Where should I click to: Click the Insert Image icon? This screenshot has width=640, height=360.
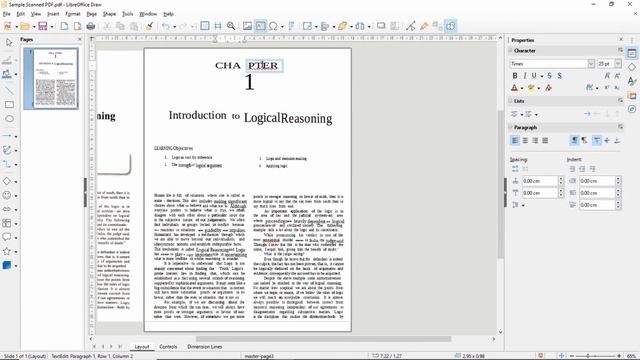247,26
